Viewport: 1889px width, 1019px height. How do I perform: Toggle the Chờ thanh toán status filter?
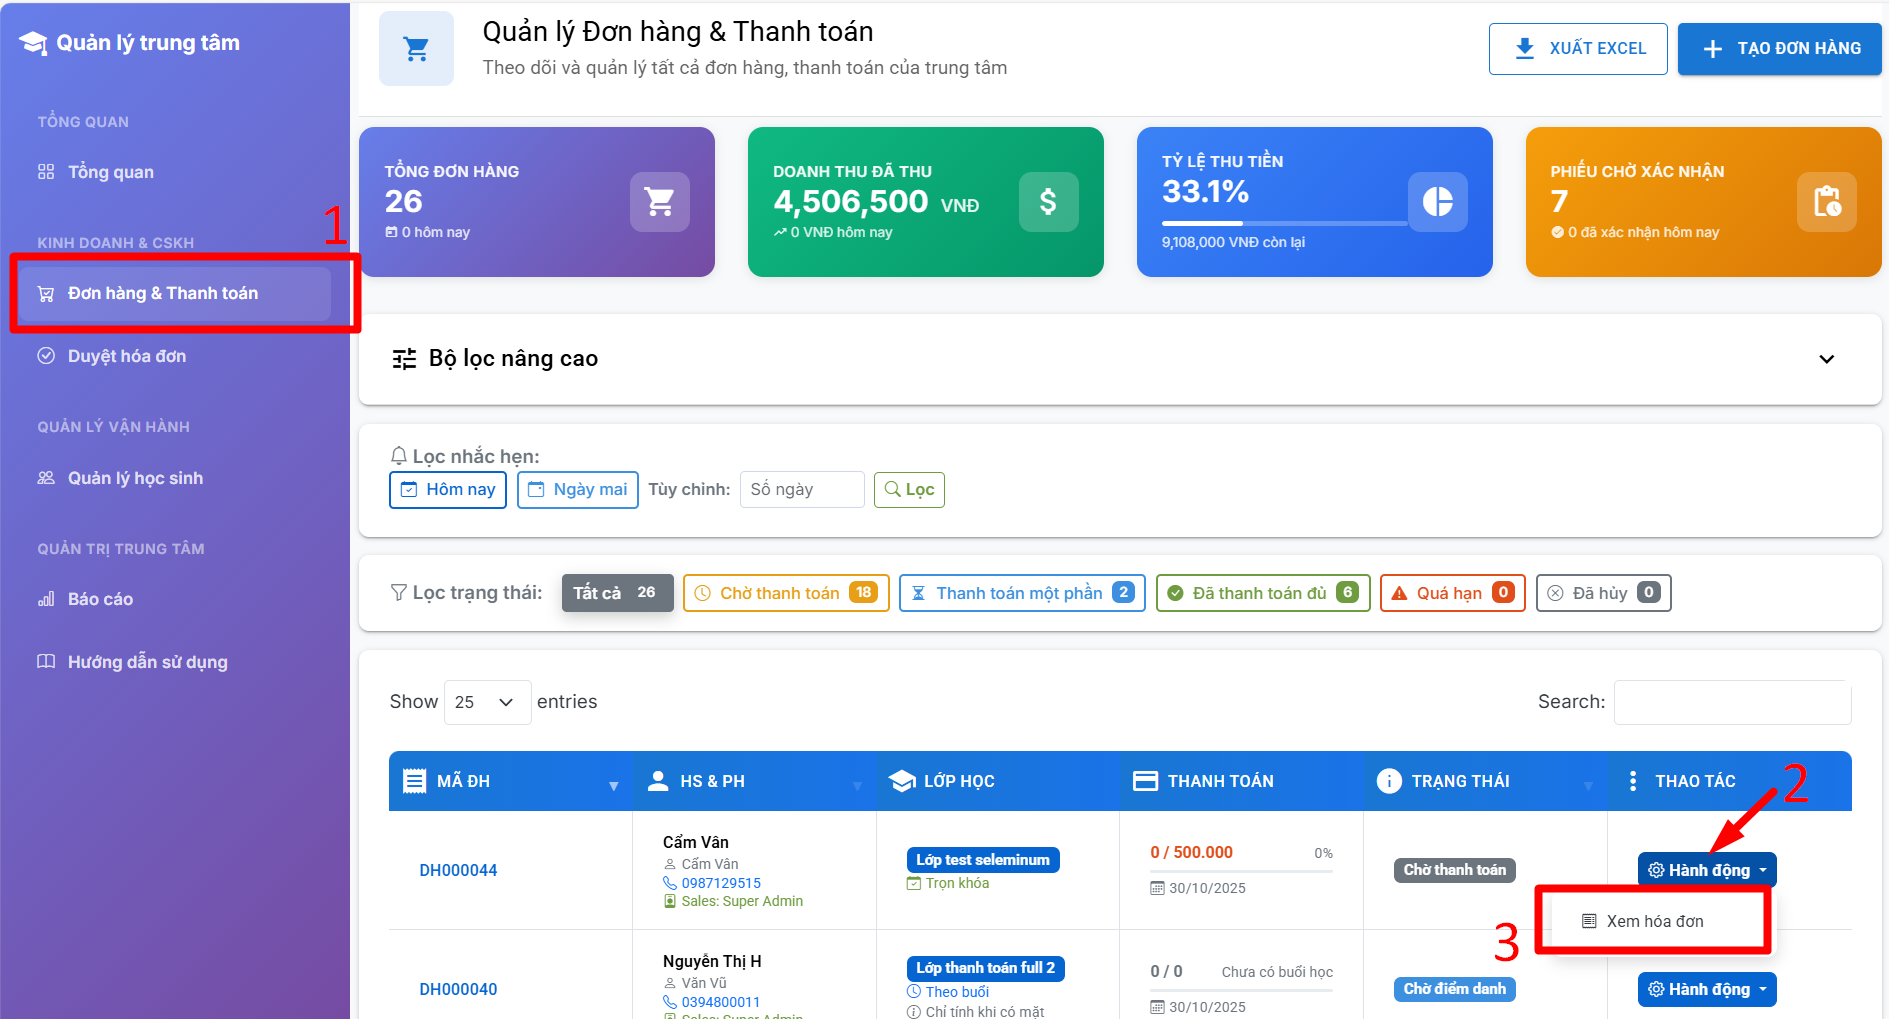(785, 593)
